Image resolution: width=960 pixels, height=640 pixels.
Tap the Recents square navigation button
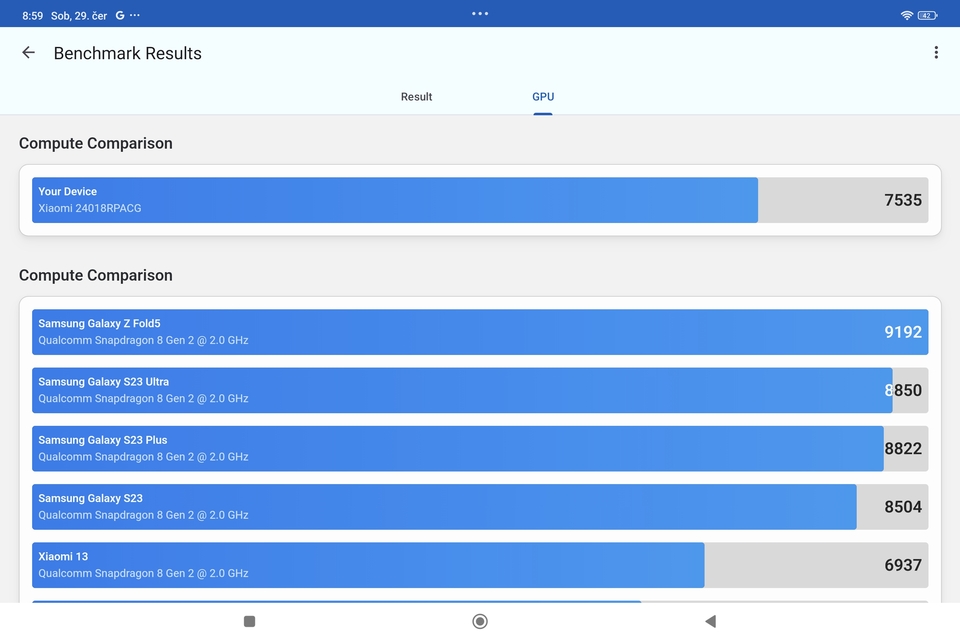coord(248,621)
